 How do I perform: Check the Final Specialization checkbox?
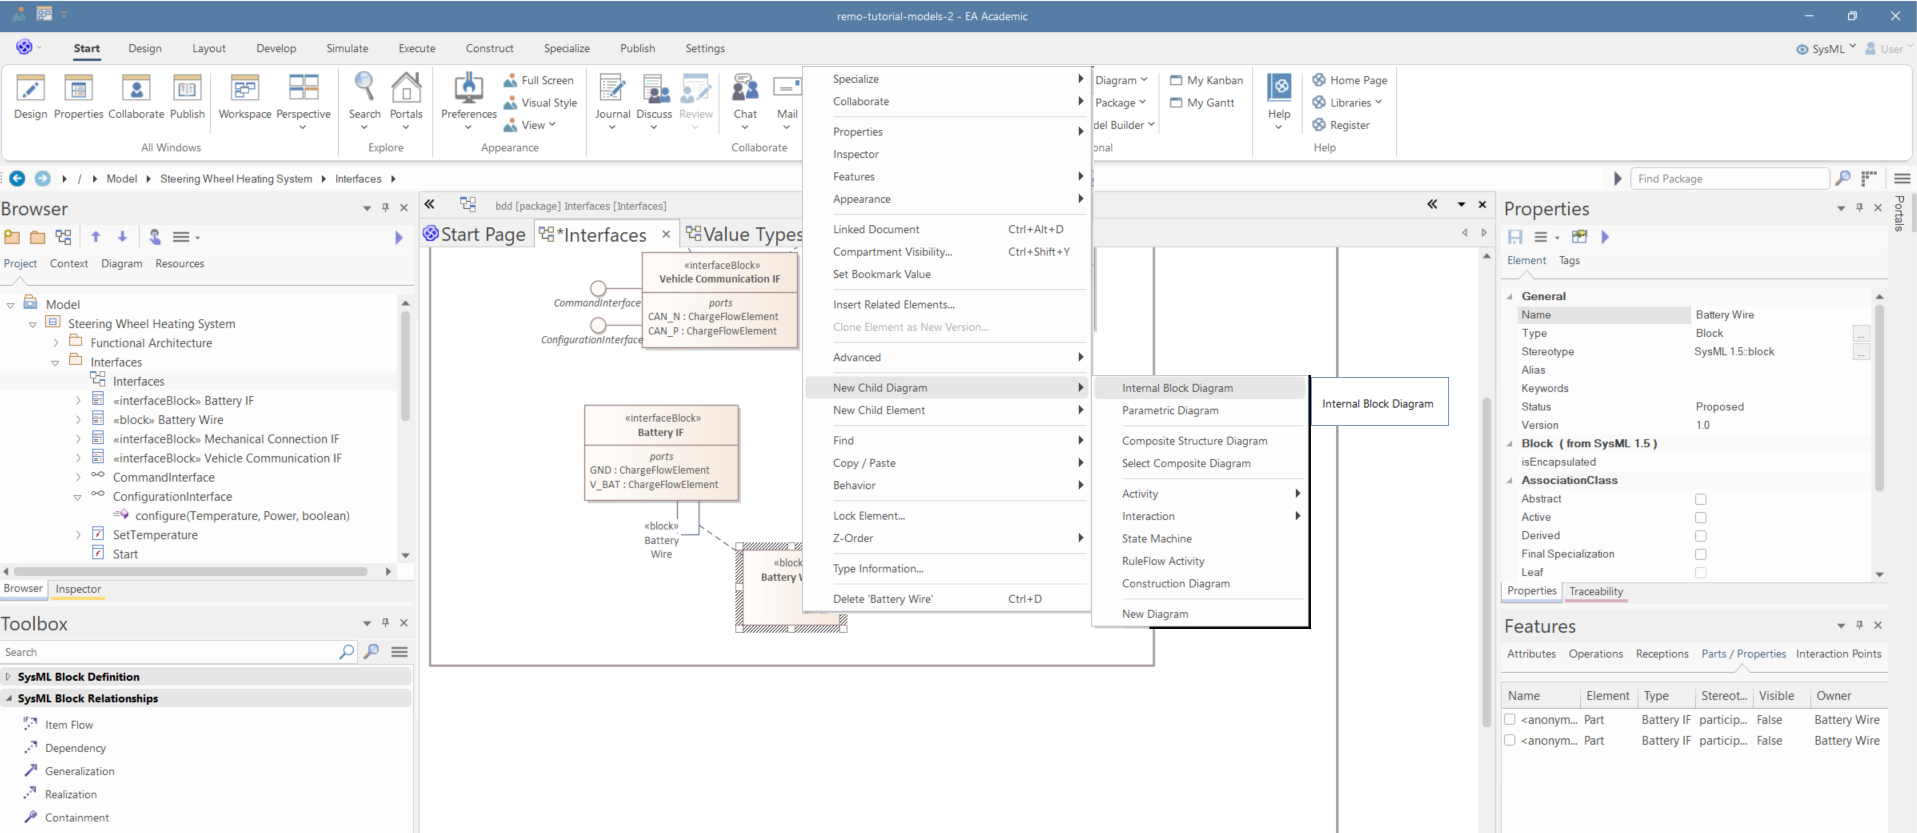1700,554
